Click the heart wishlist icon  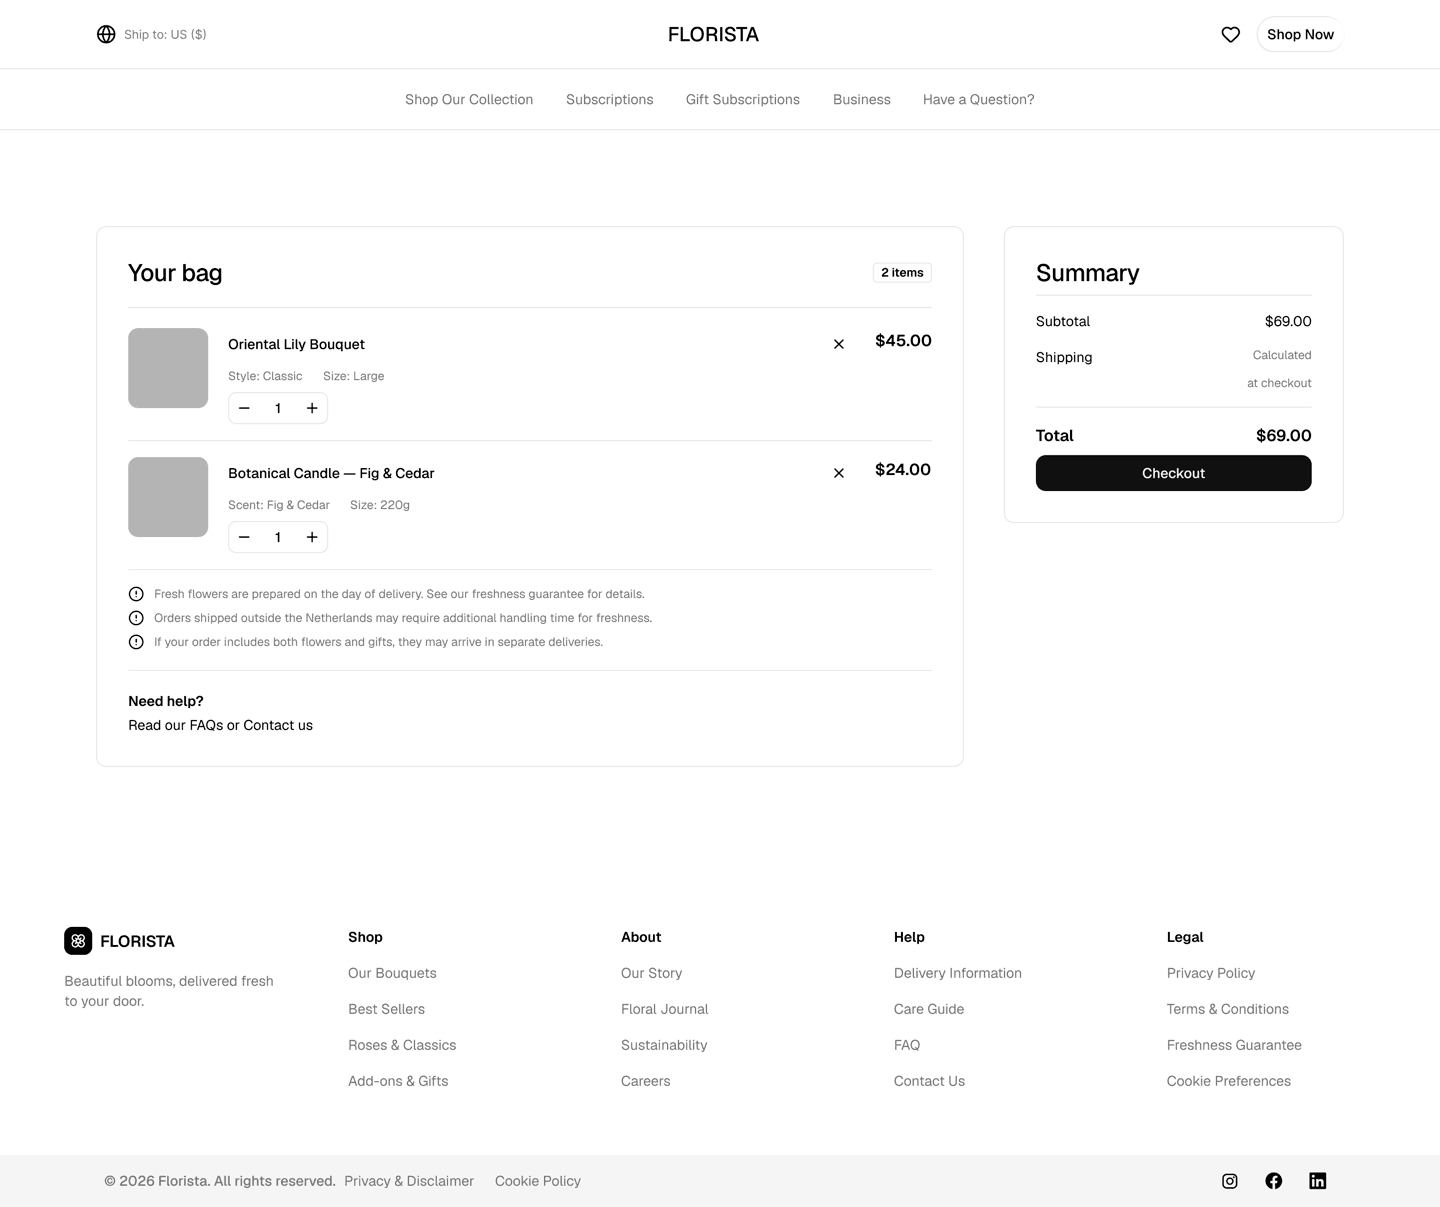pyautogui.click(x=1230, y=34)
